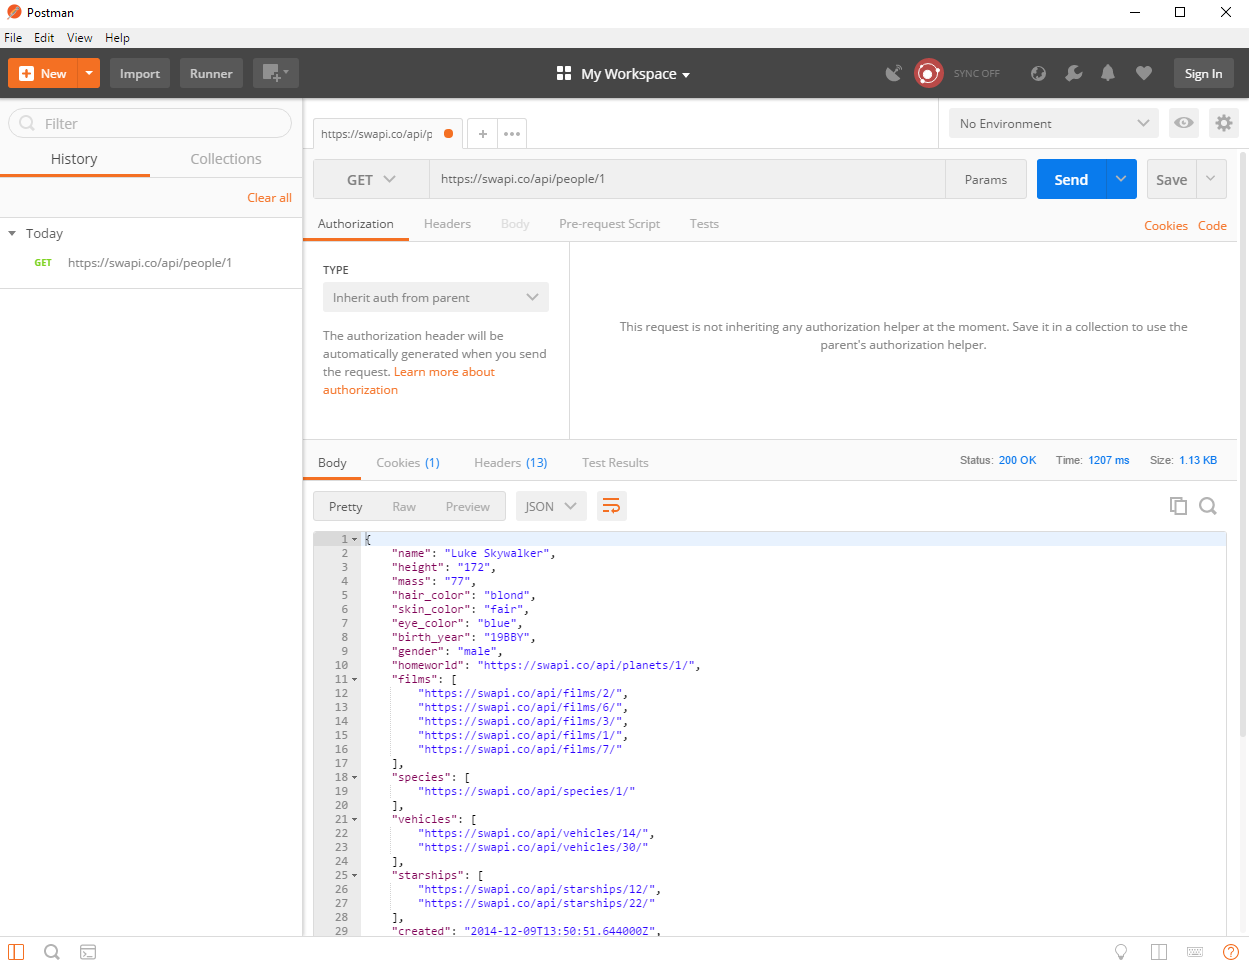
Task: Open the Edit menu
Action: (x=44, y=38)
